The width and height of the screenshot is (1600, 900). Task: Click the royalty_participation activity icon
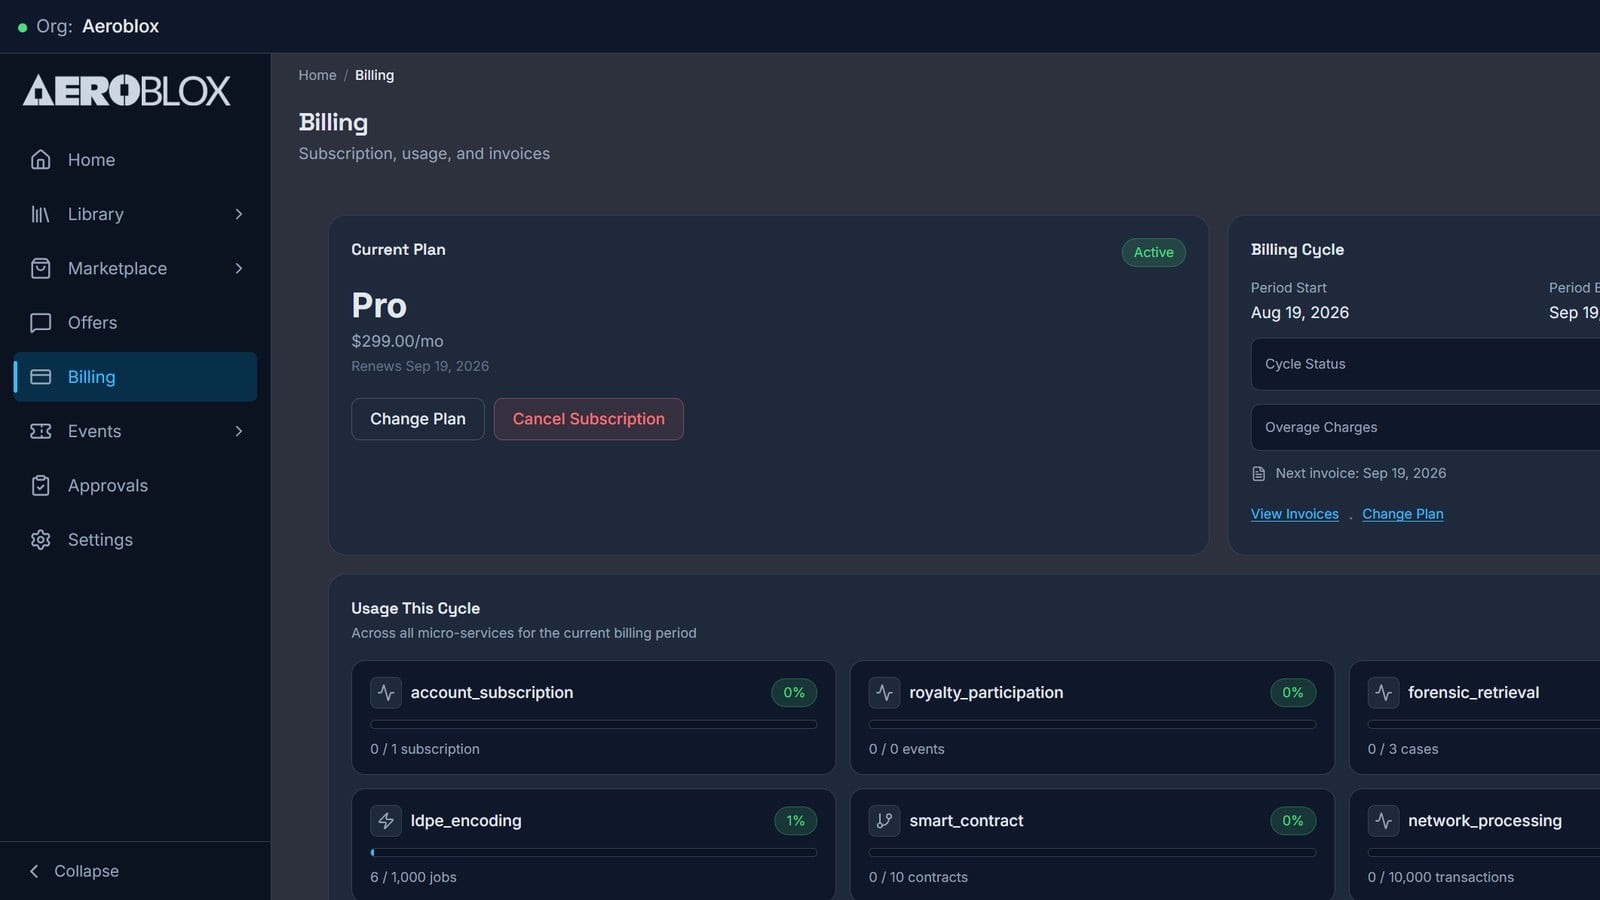(x=884, y=693)
